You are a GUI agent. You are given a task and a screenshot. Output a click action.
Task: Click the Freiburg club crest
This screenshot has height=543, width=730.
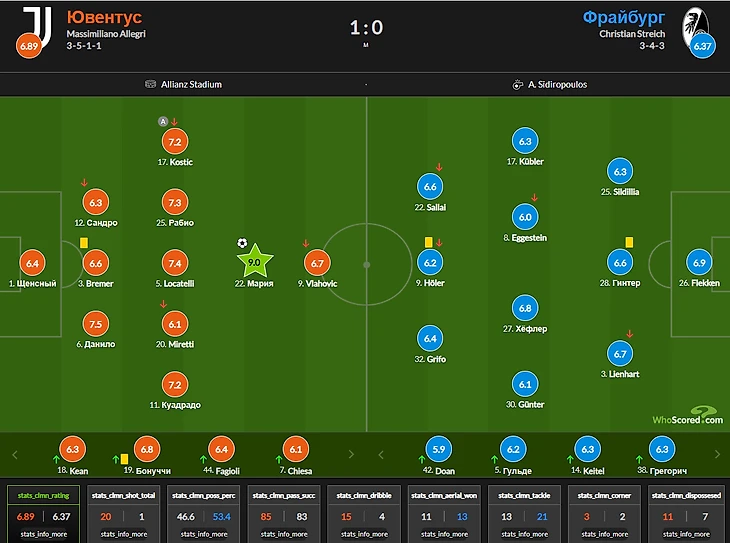pos(693,24)
